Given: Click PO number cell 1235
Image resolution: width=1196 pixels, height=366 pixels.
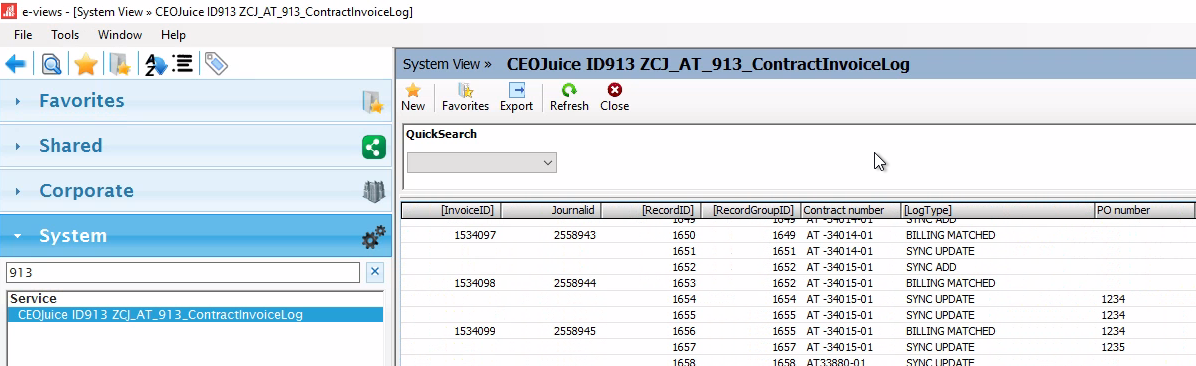Looking at the screenshot, I should [1113, 347].
